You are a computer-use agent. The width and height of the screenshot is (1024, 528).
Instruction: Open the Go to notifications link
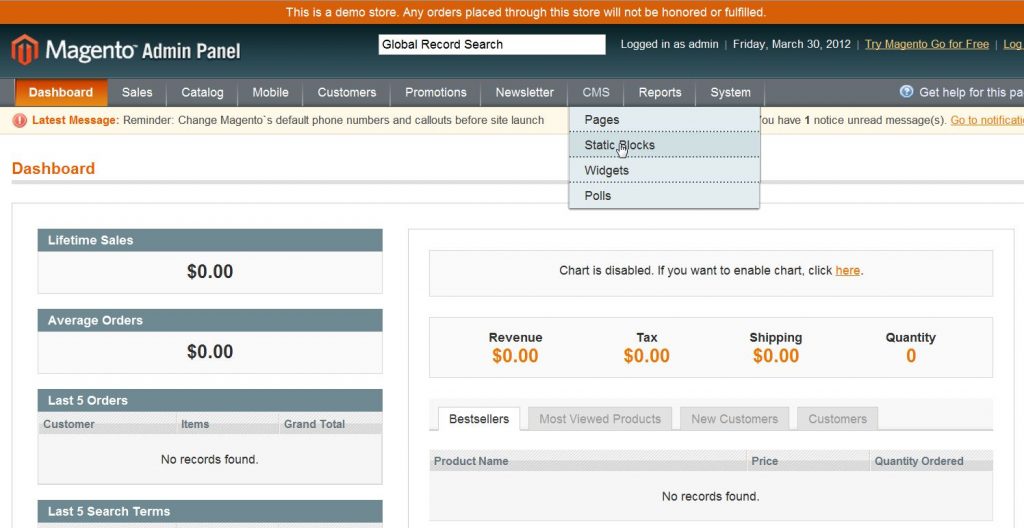pos(986,120)
